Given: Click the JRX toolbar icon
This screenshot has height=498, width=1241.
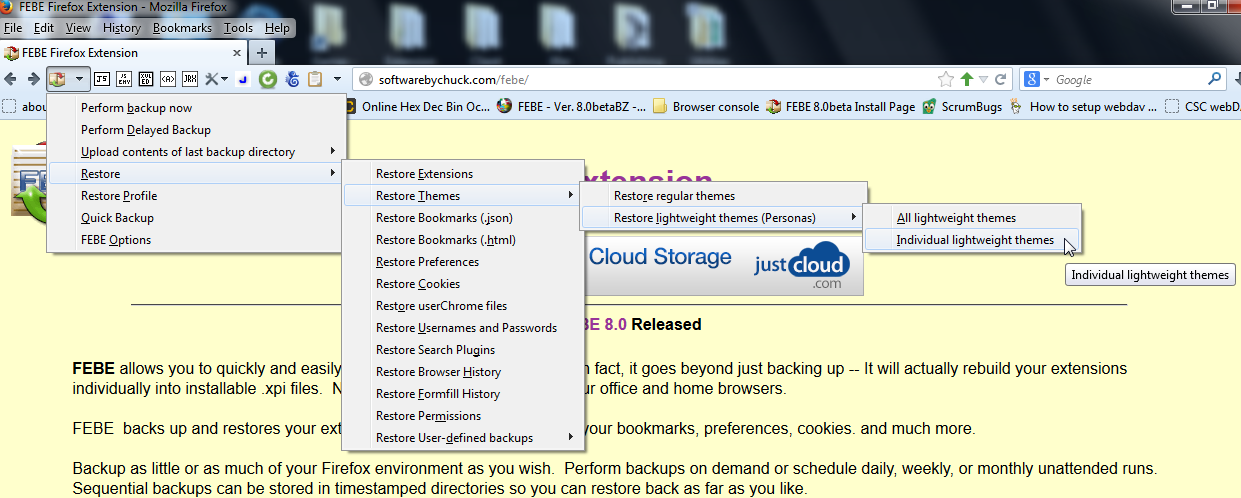Looking at the screenshot, I should (190, 79).
